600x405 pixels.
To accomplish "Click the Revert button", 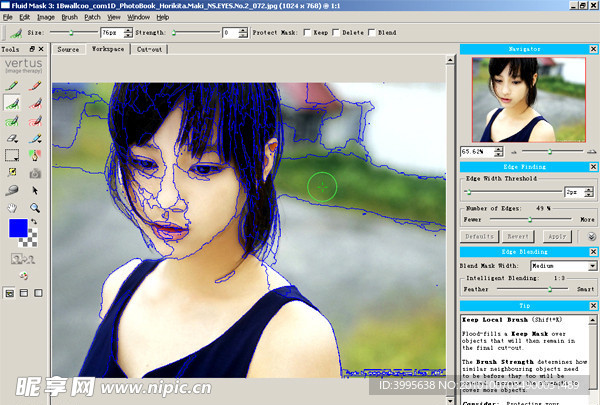I will (x=518, y=237).
